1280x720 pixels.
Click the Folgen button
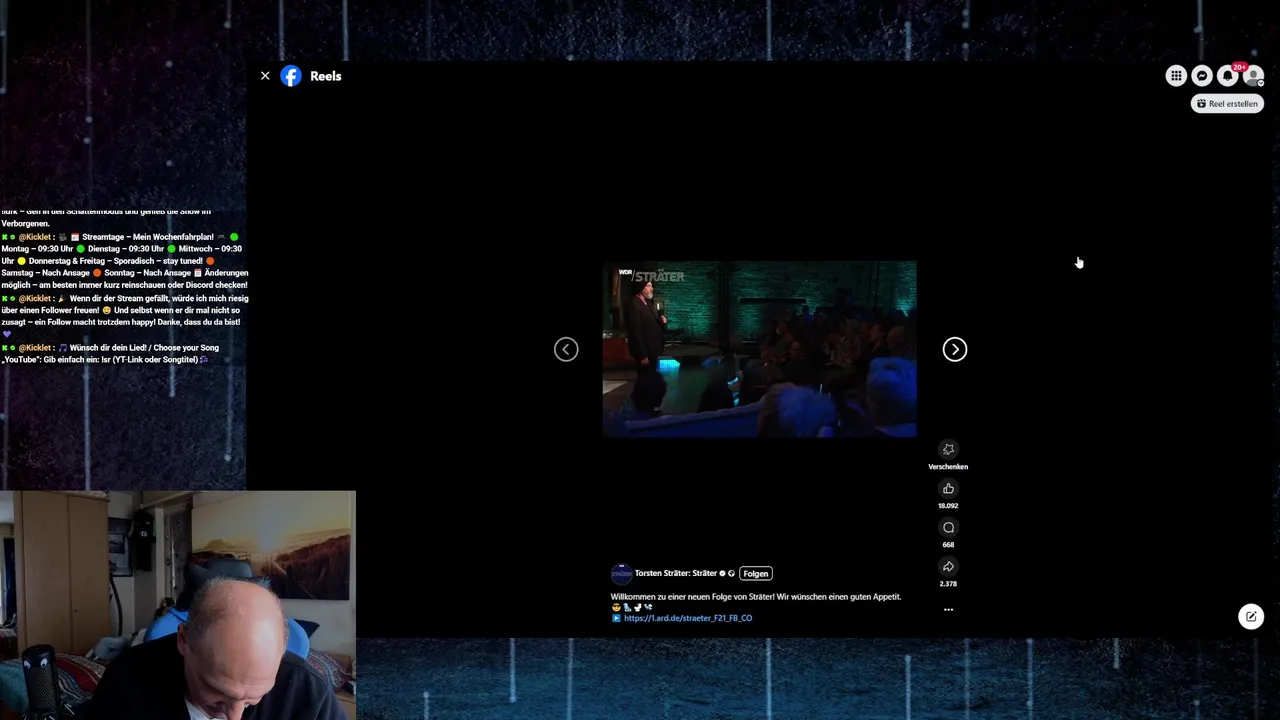click(756, 574)
